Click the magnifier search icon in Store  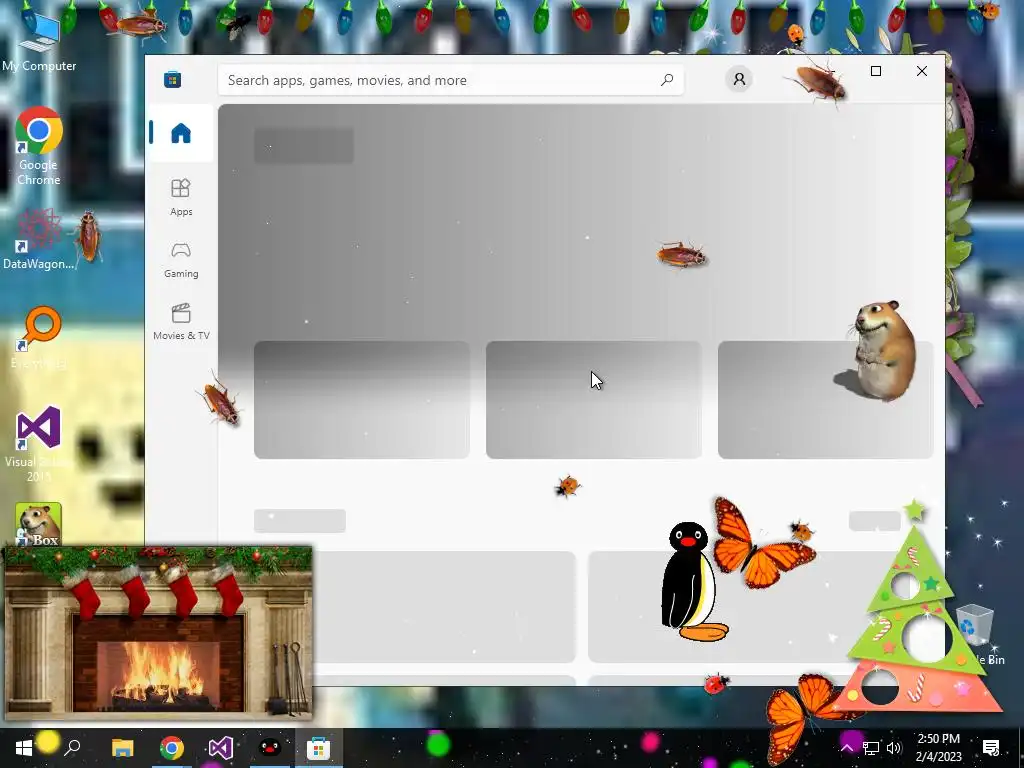pyautogui.click(x=667, y=80)
